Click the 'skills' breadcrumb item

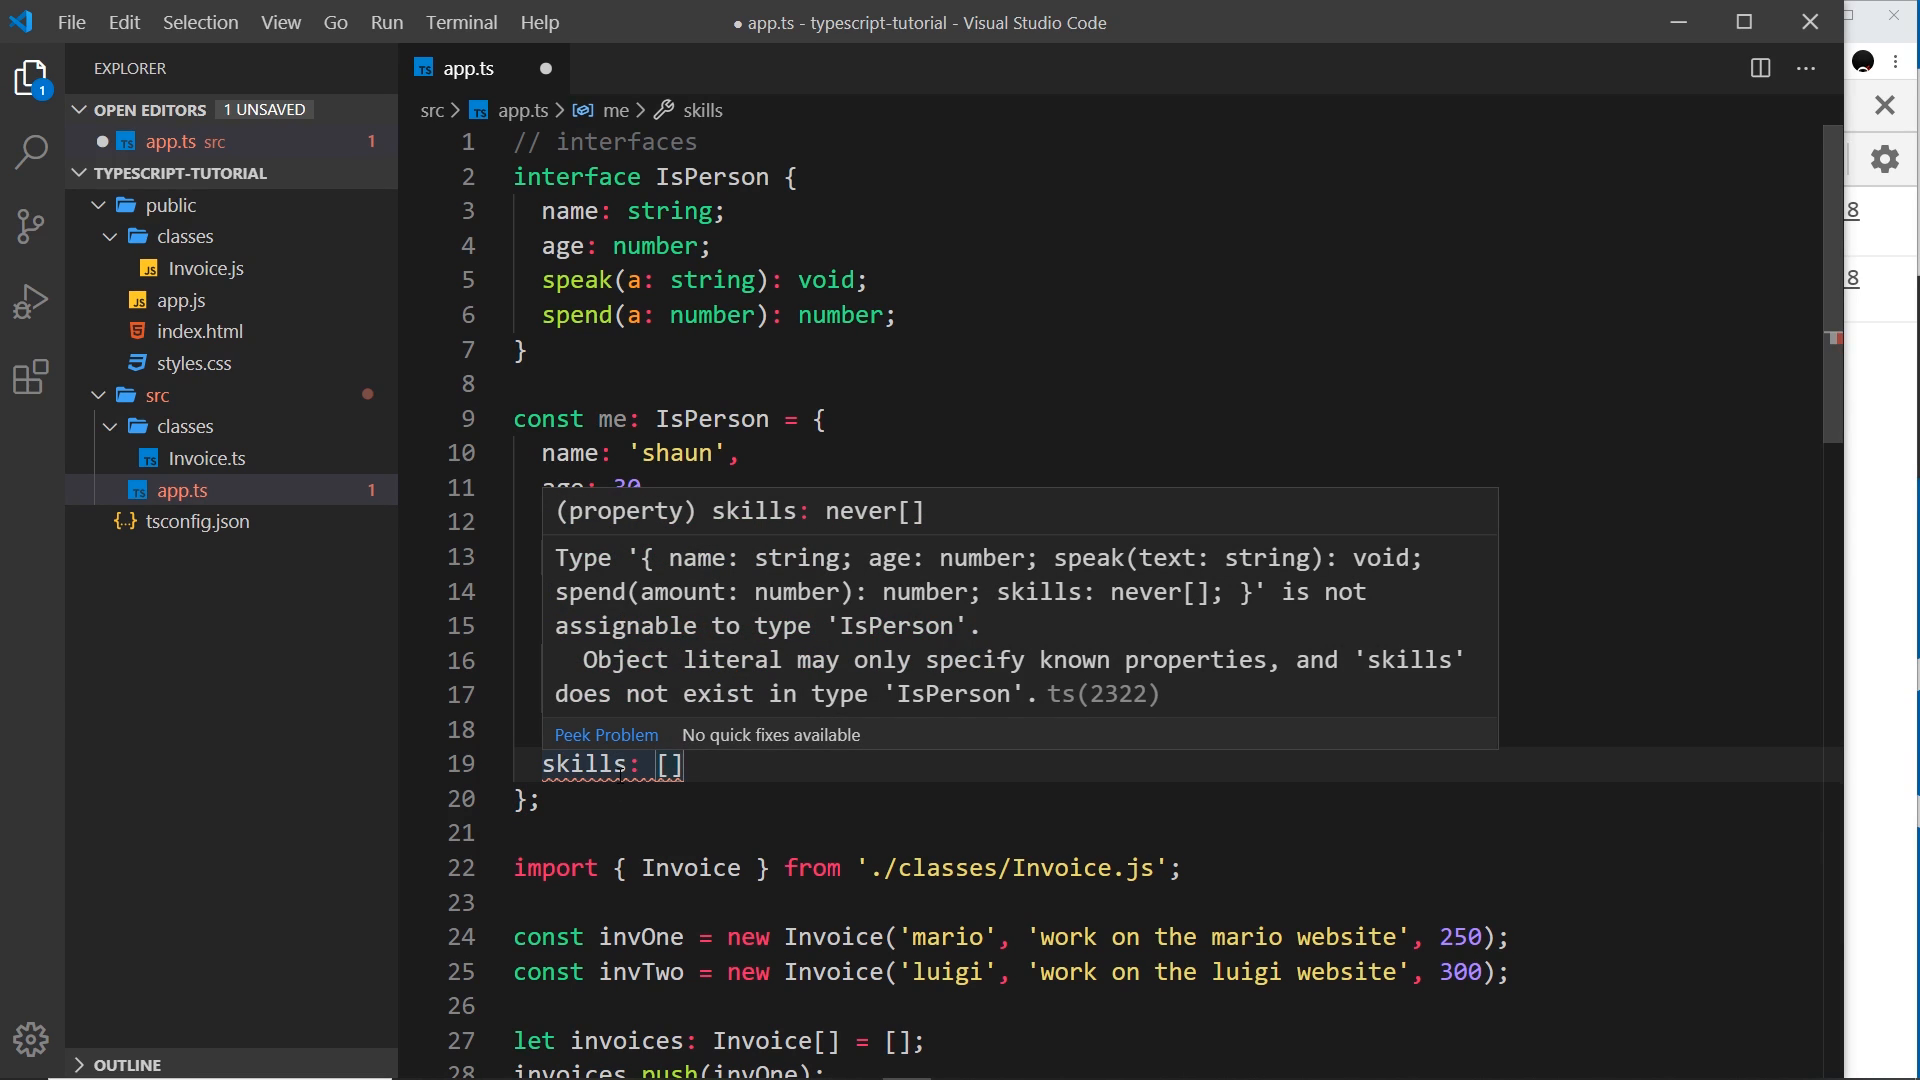point(703,110)
